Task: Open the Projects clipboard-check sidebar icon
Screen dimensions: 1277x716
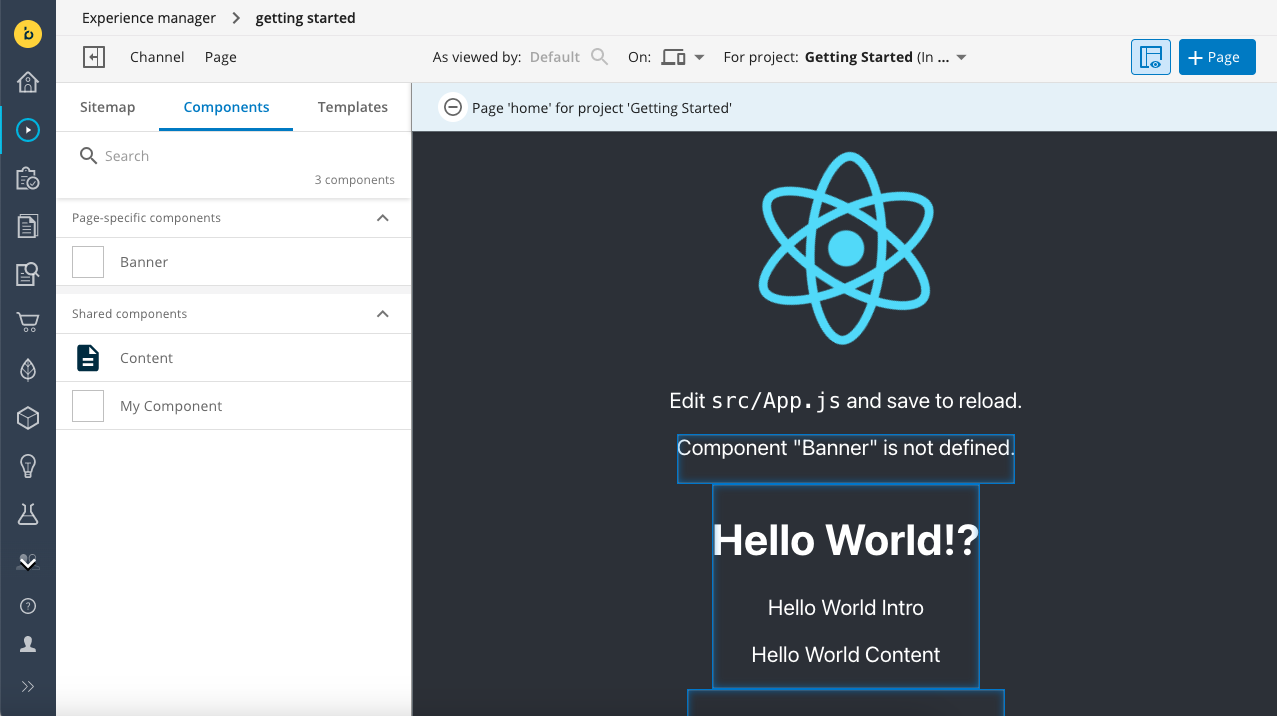Action: click(28, 178)
